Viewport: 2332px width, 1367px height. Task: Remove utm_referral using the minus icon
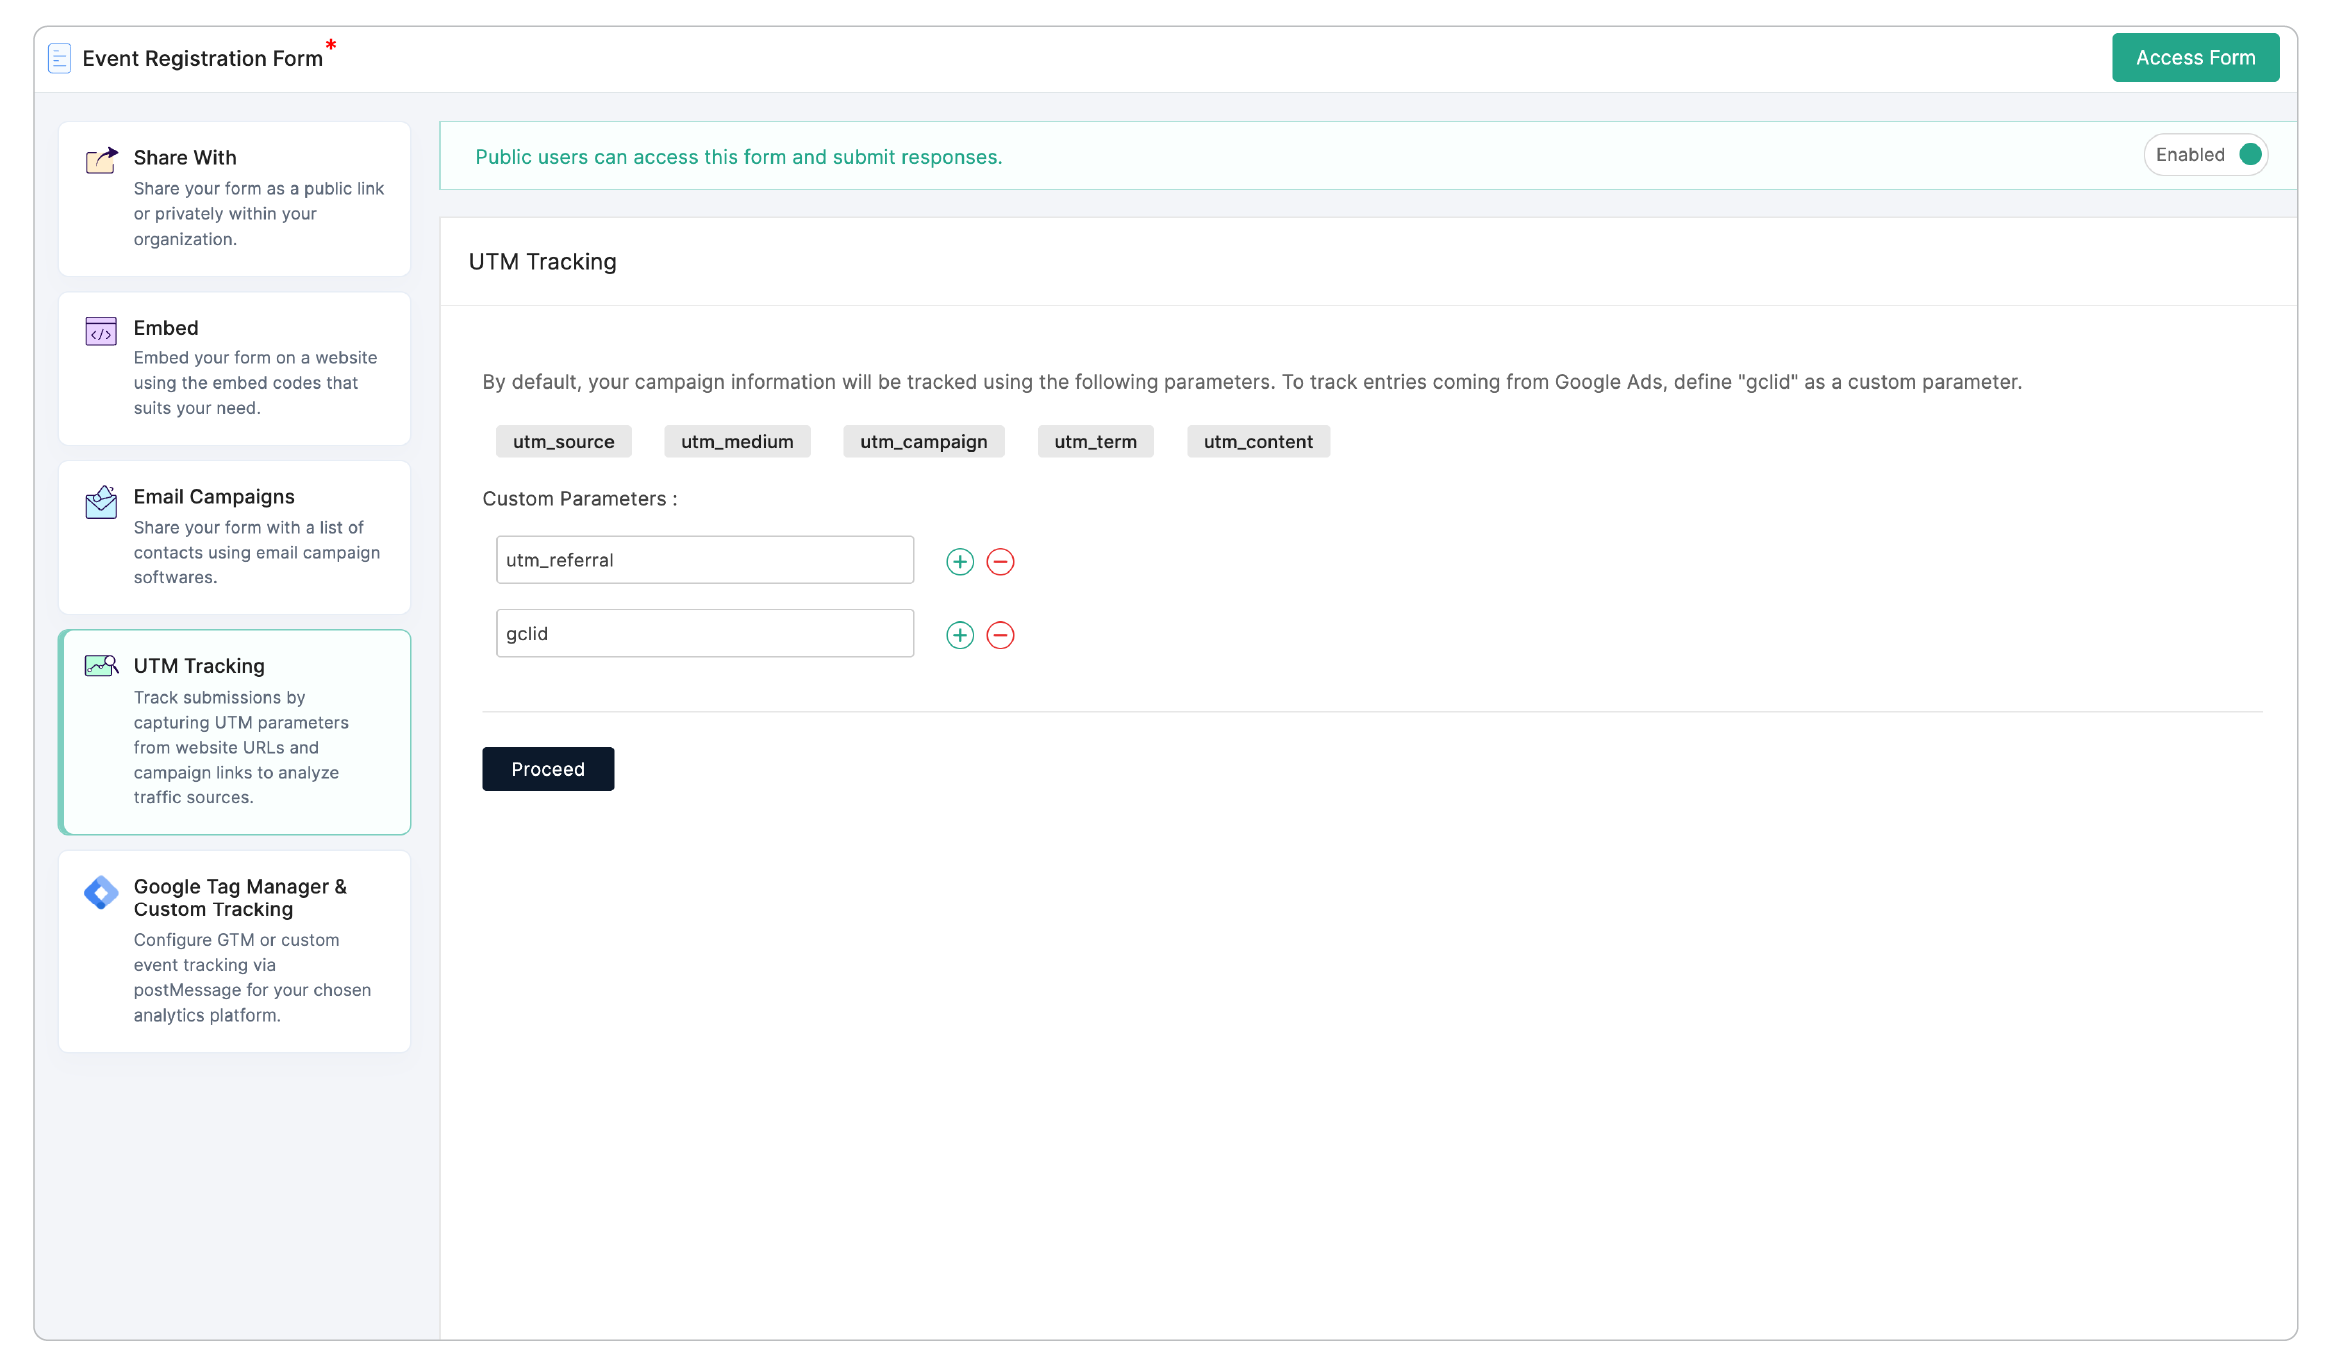(x=1001, y=561)
